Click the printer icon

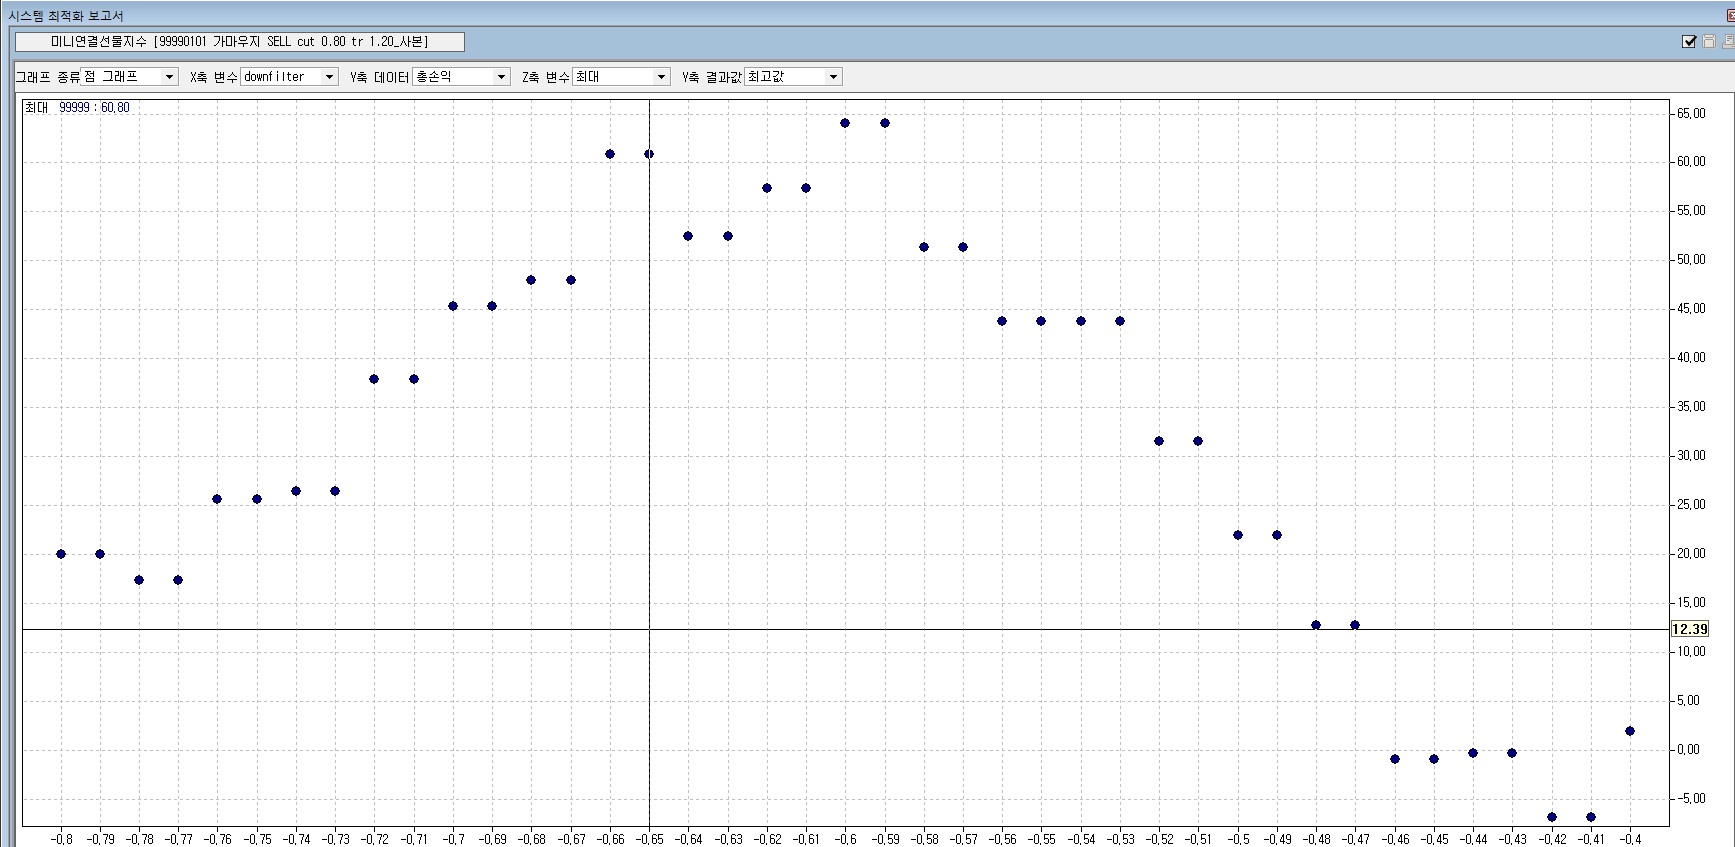(x=1728, y=42)
